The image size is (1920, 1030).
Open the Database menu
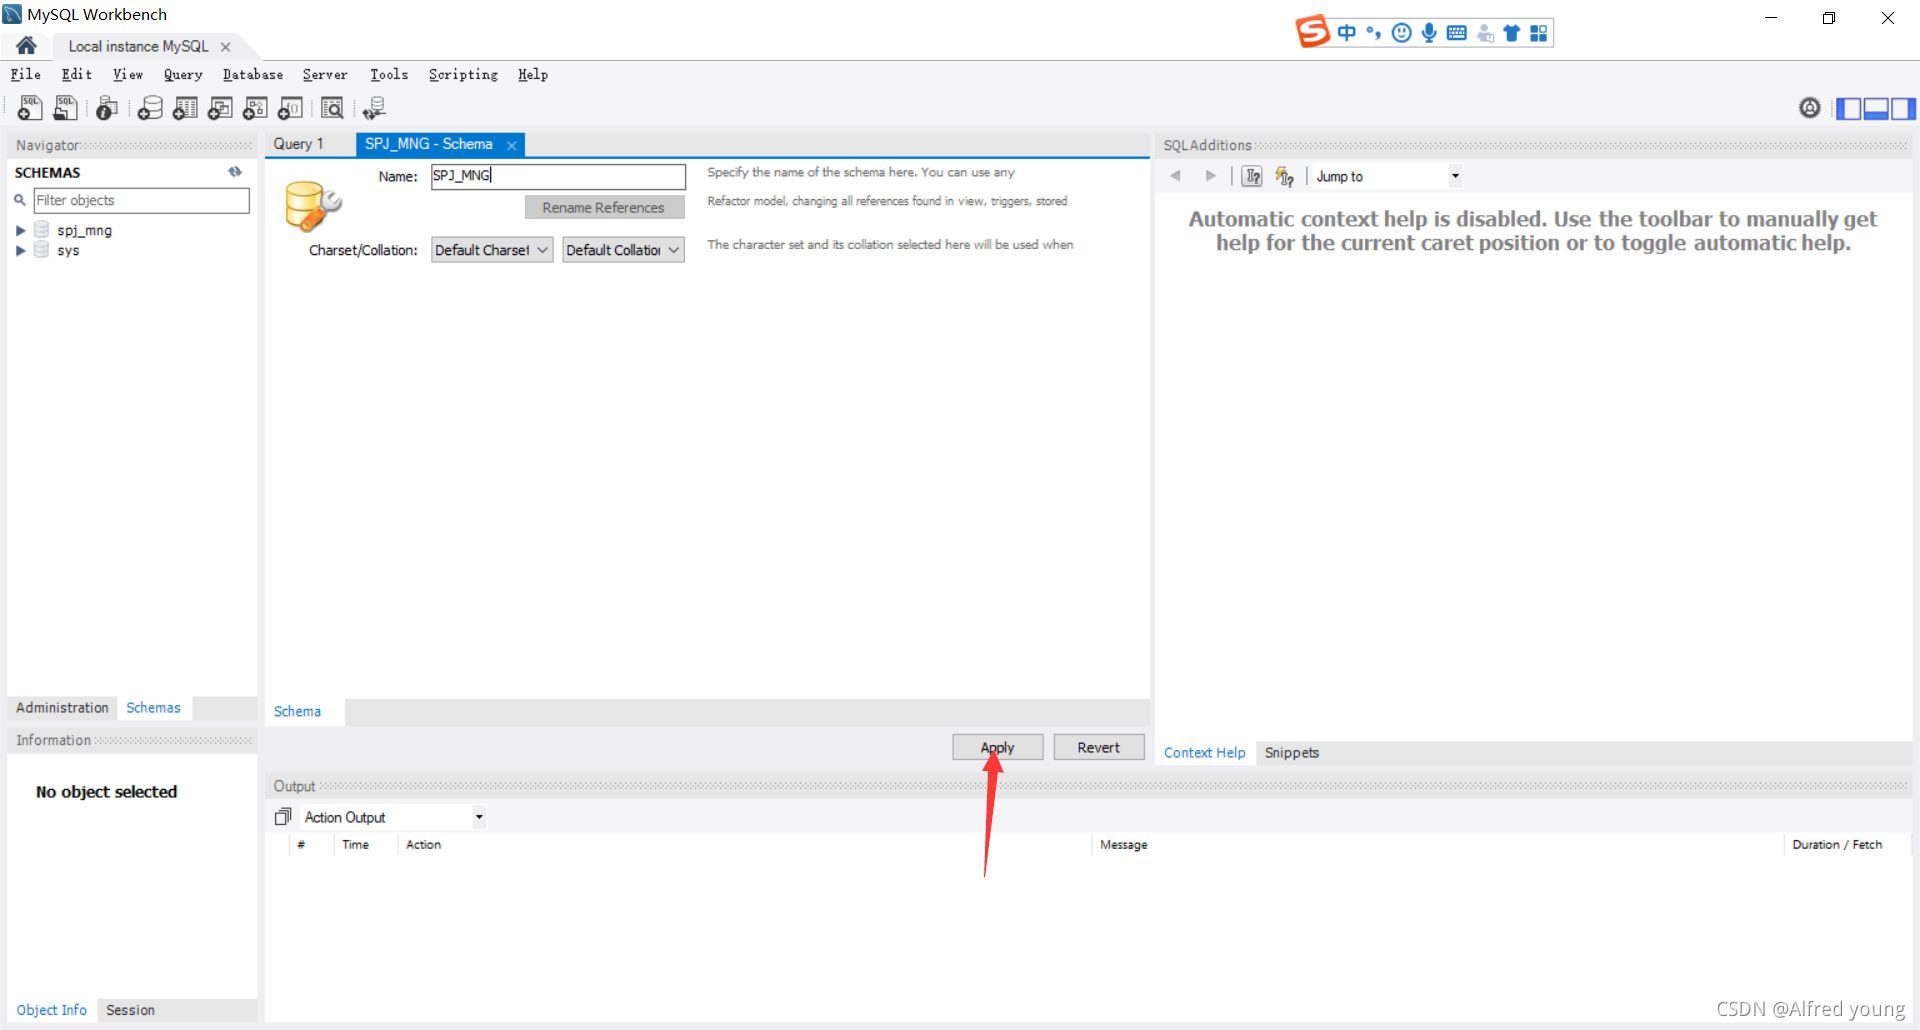click(x=253, y=74)
